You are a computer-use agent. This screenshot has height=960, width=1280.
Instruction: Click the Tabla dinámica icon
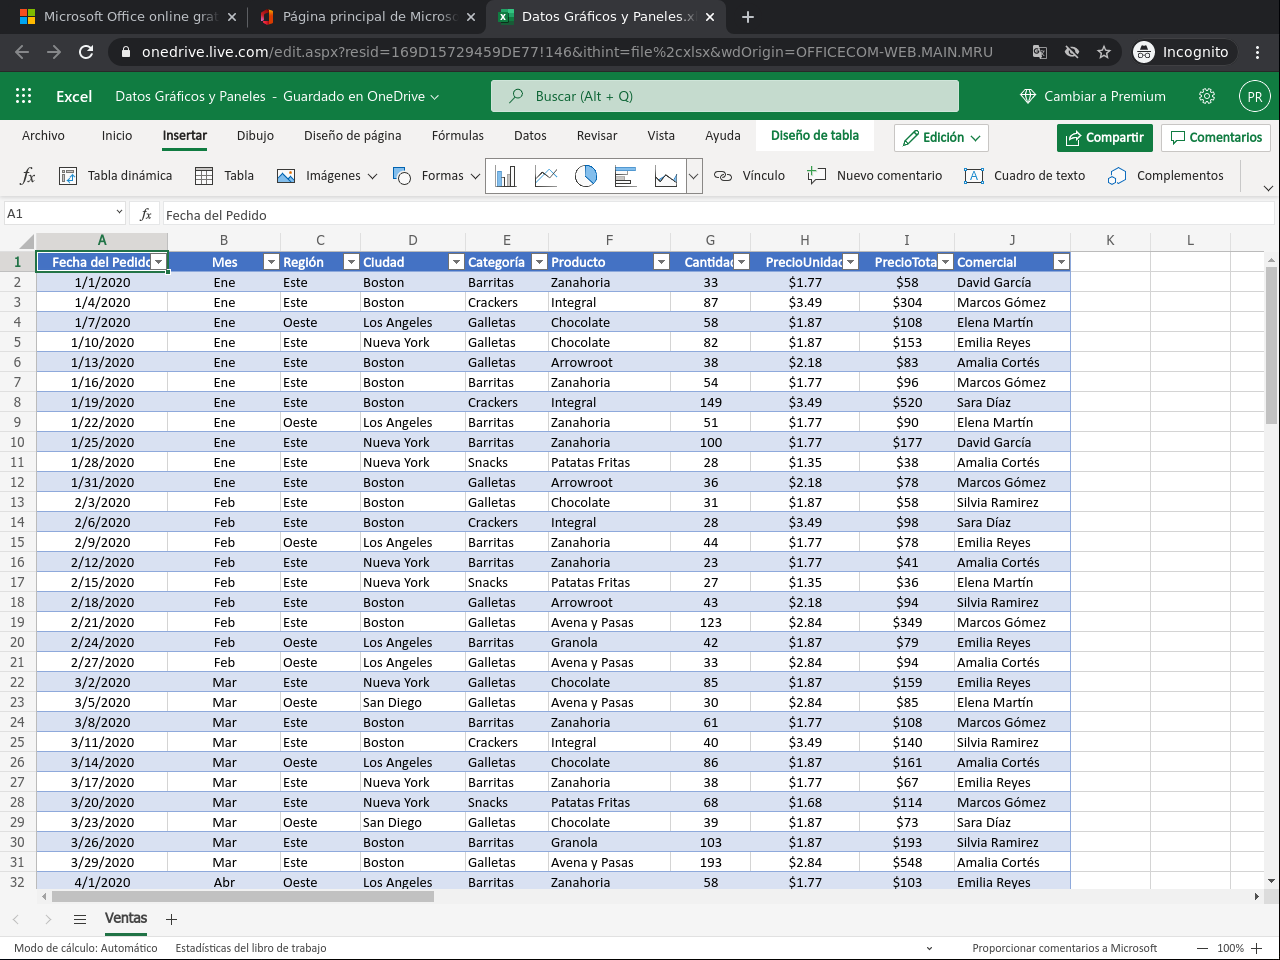[x=68, y=176]
